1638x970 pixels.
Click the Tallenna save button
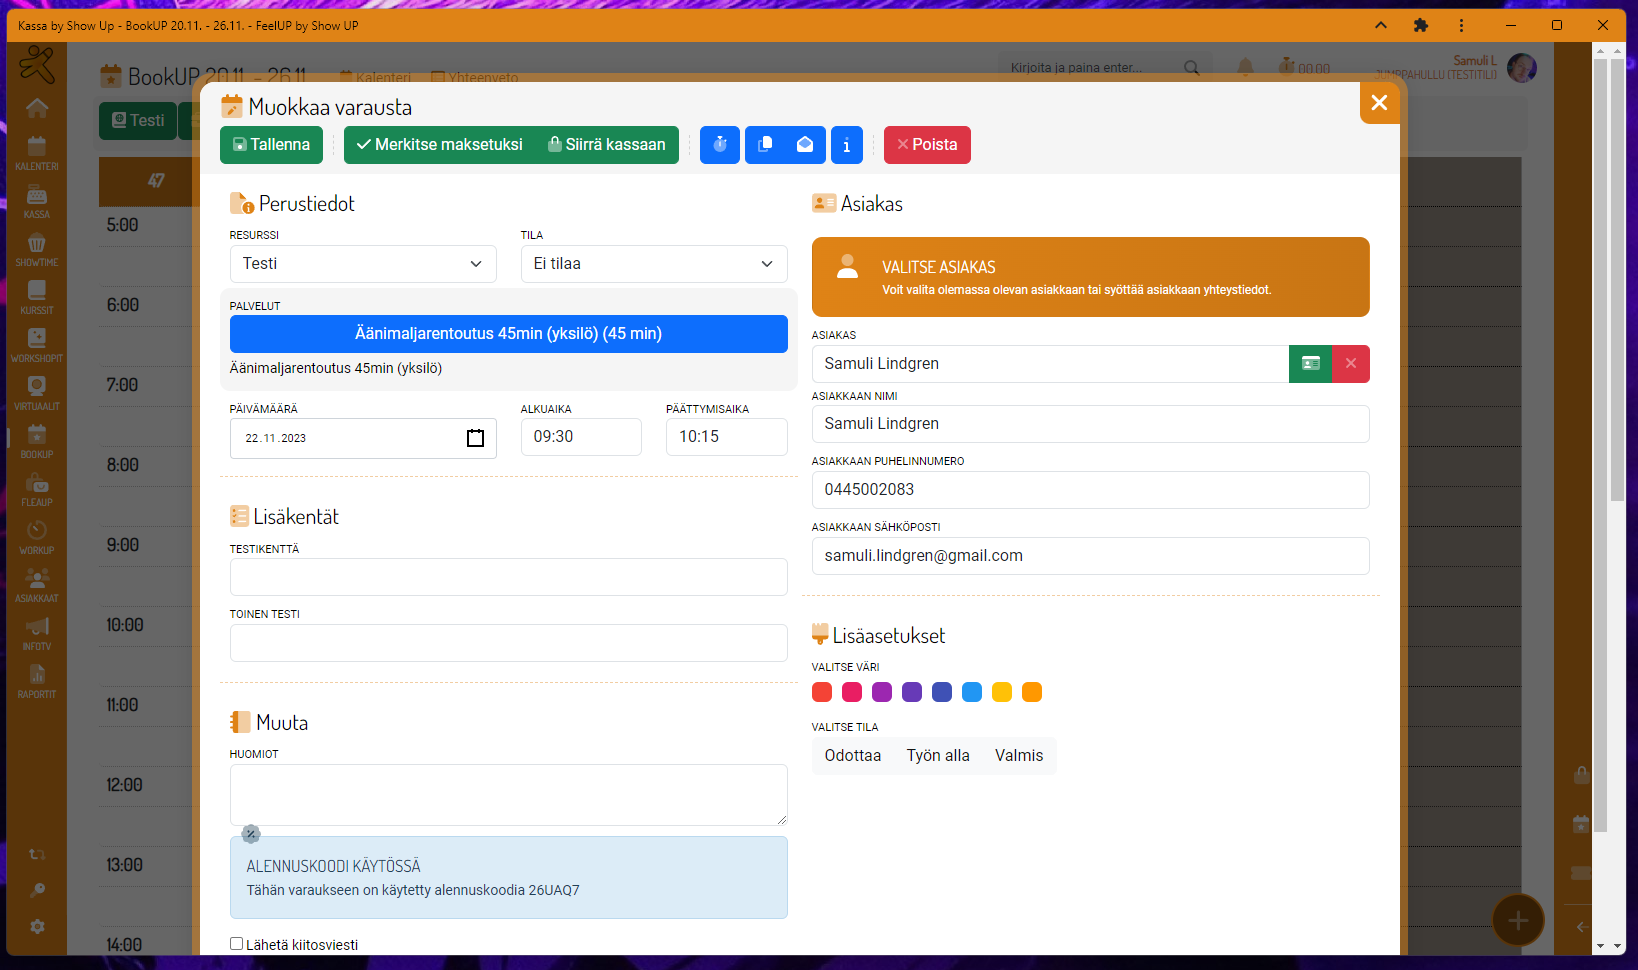271,145
